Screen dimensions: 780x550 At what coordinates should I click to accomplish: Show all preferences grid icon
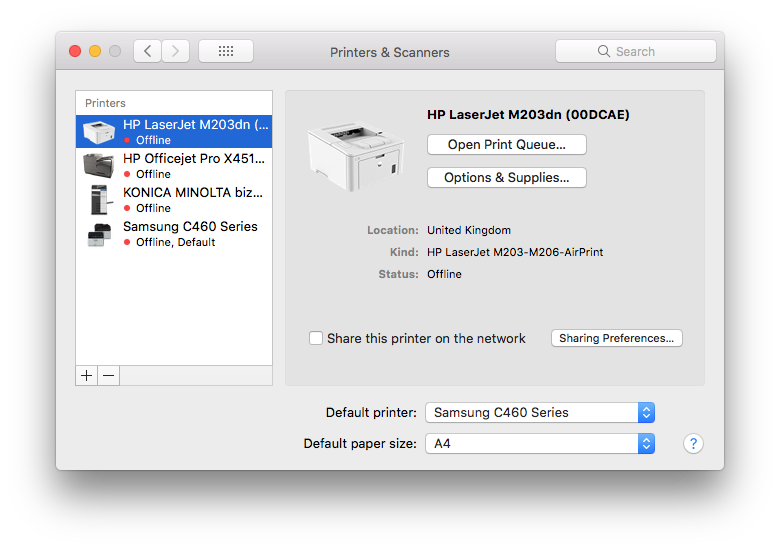pos(226,51)
